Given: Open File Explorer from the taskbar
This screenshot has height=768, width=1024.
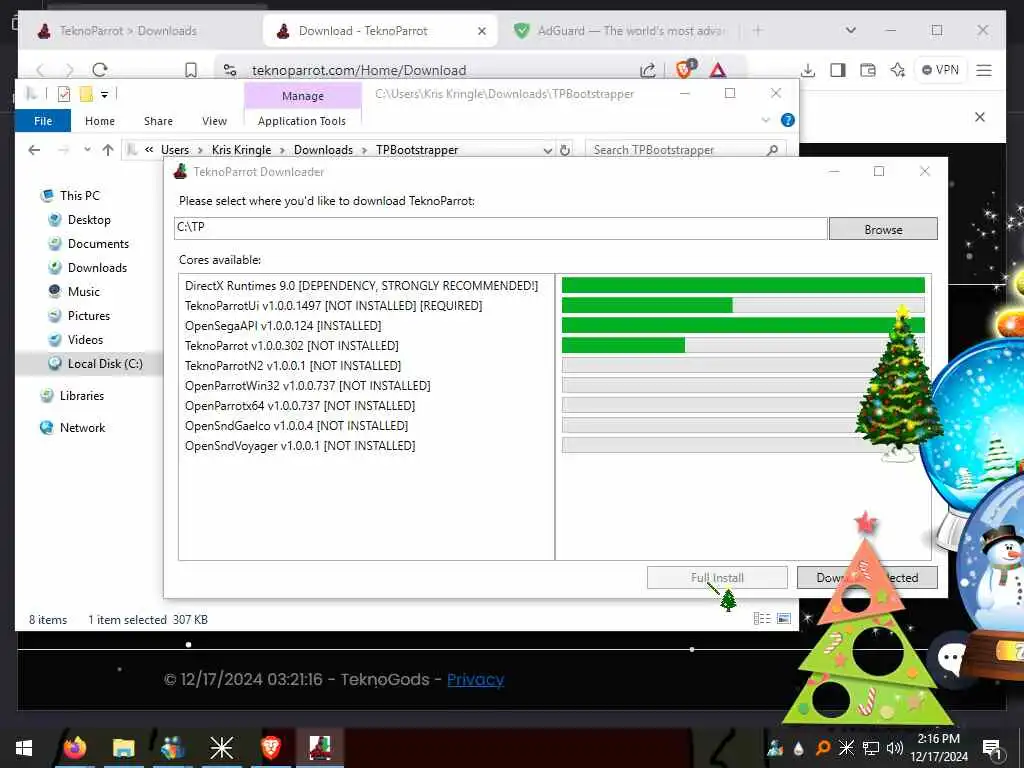Looking at the screenshot, I should [x=123, y=747].
